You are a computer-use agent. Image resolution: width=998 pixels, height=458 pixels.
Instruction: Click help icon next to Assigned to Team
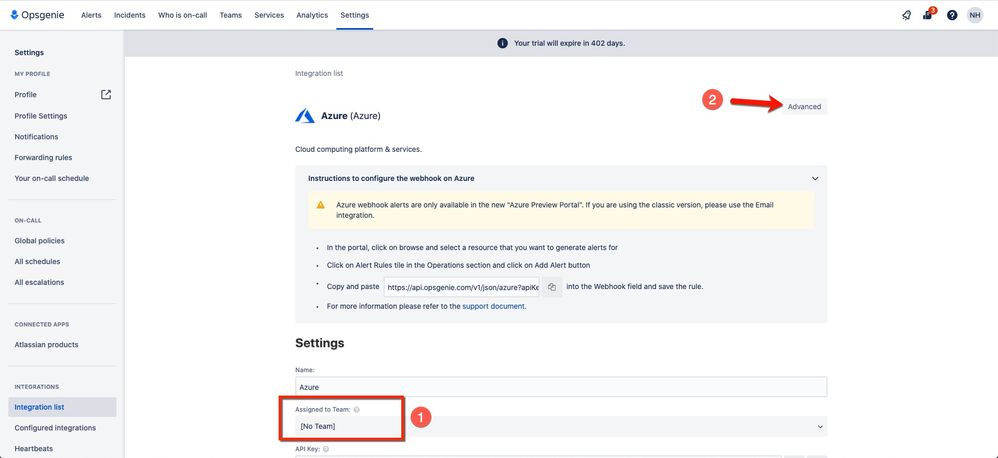pos(356,410)
